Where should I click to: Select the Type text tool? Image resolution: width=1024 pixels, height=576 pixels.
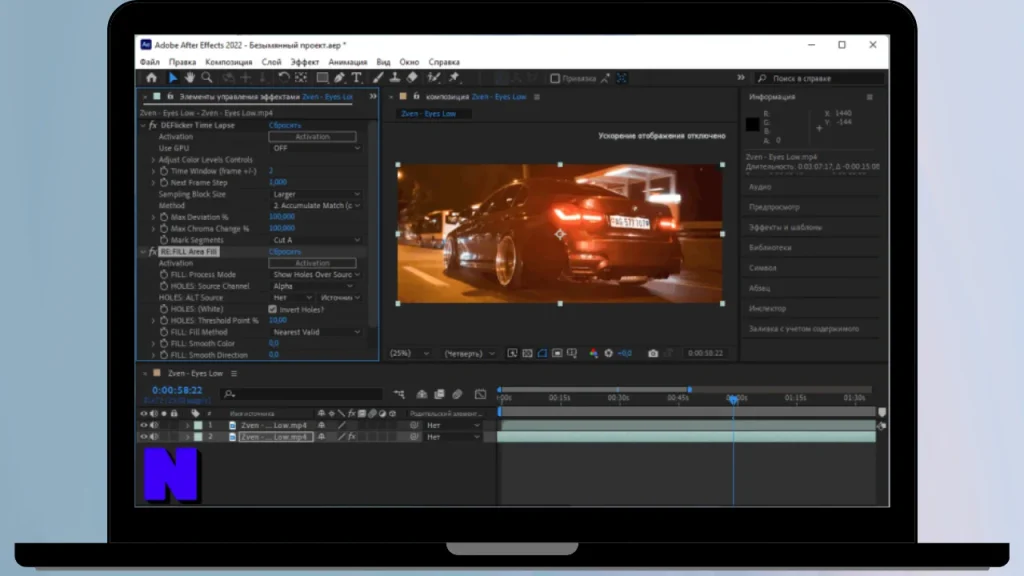pyautogui.click(x=357, y=78)
